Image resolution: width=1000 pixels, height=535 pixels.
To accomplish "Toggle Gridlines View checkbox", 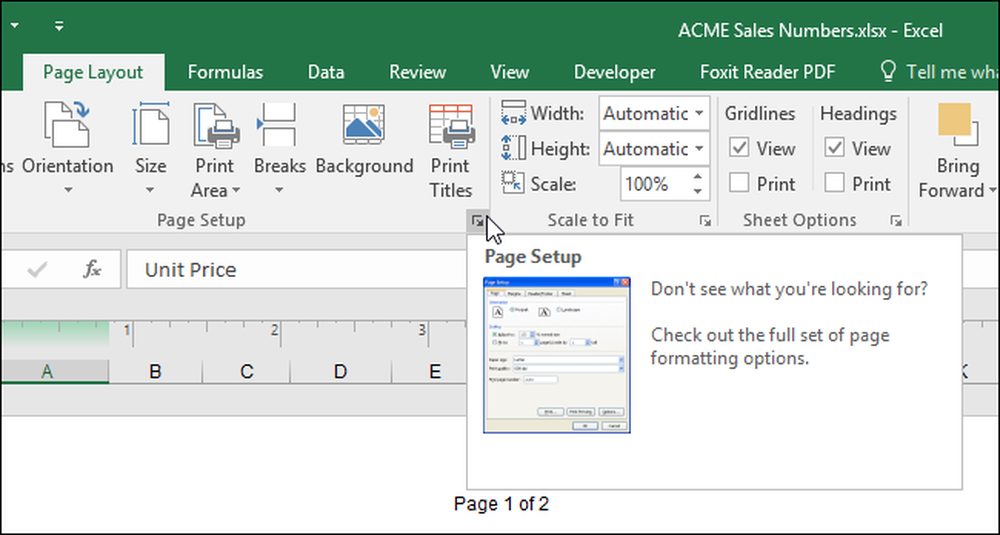I will coord(739,148).
